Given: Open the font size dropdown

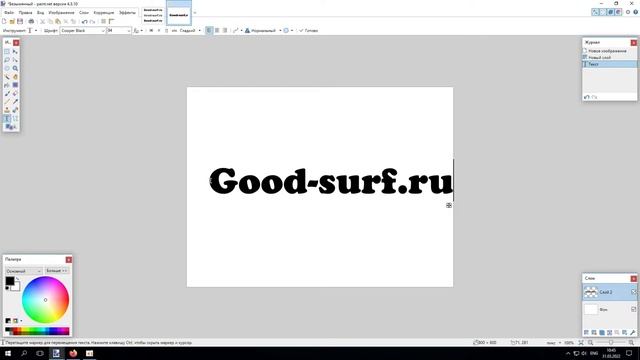Looking at the screenshot, I should click(x=119, y=31).
